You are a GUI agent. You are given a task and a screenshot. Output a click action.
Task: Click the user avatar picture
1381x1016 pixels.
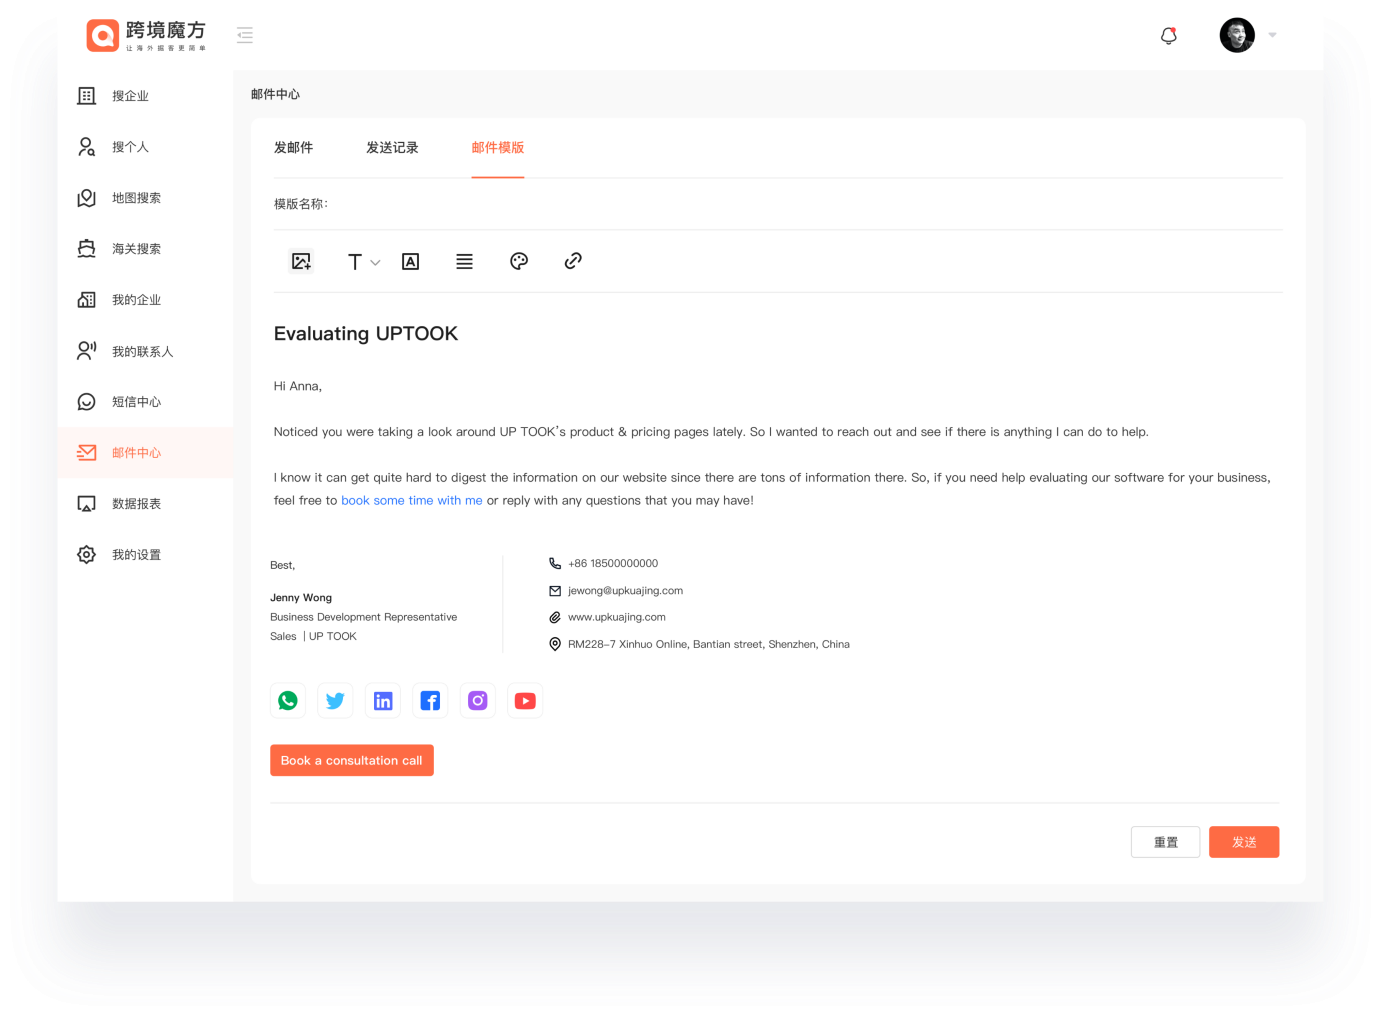tap(1237, 35)
